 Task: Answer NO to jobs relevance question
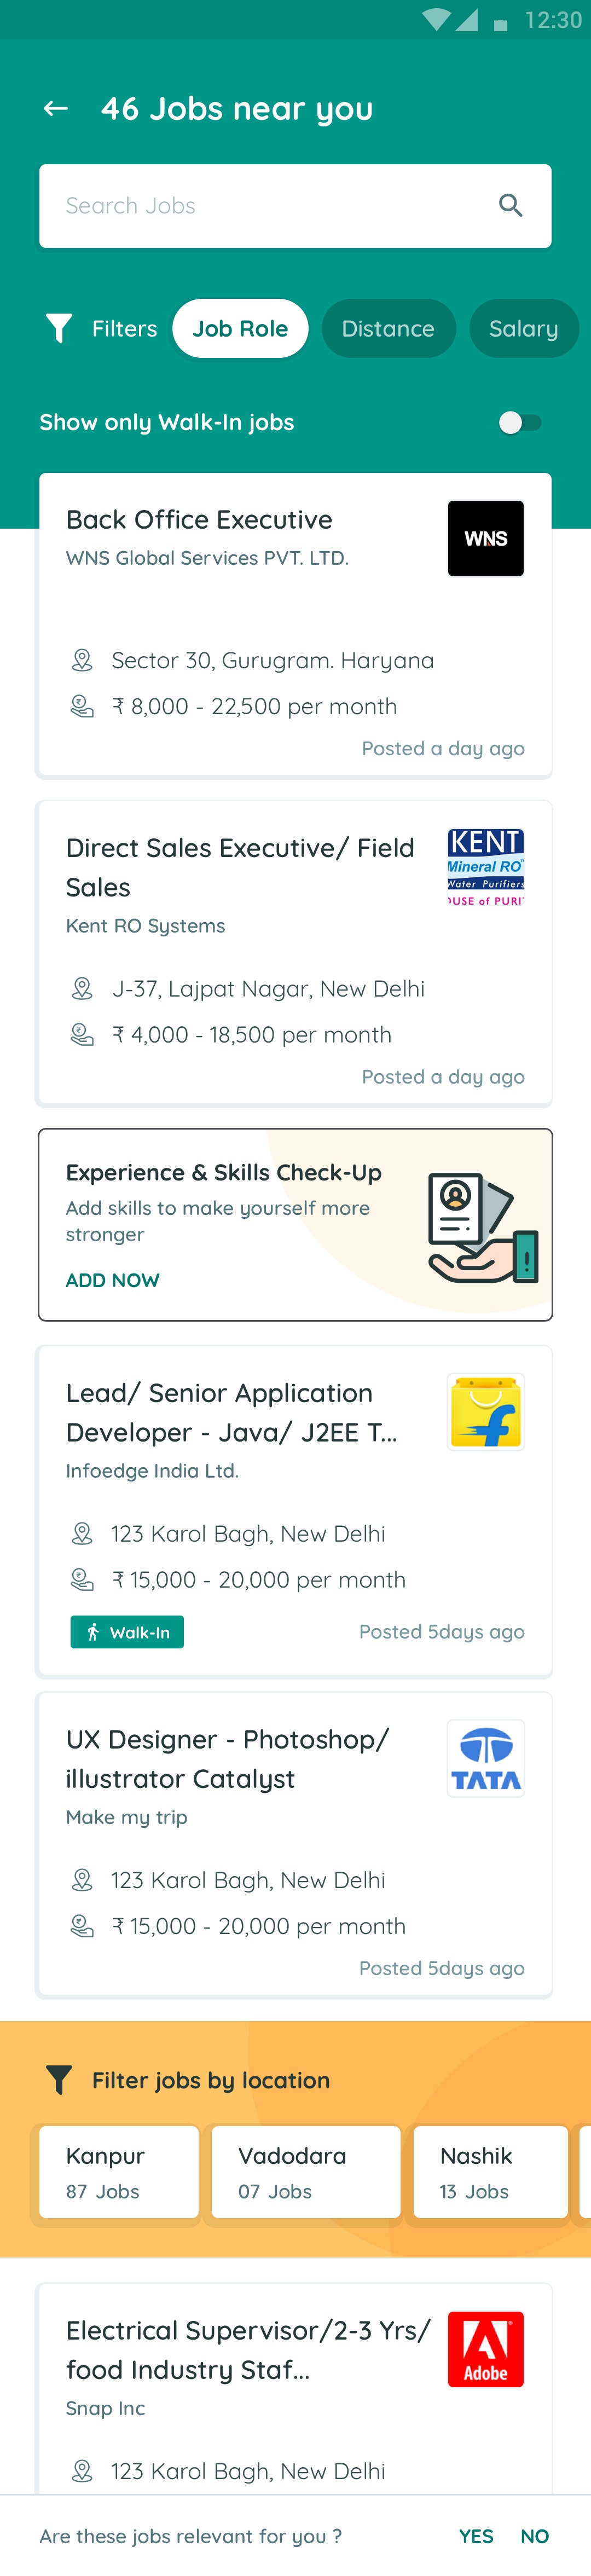pos(534,2536)
